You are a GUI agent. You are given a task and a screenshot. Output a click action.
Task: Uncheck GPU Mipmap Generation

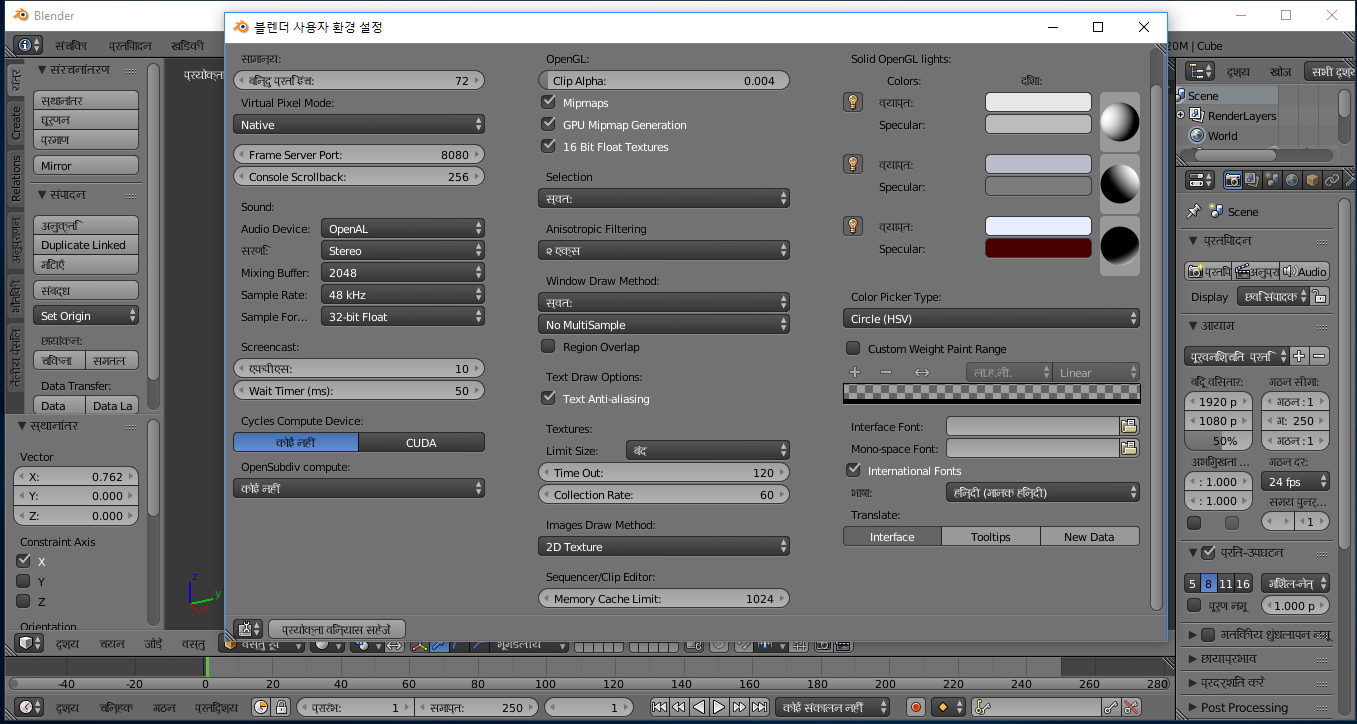tap(548, 124)
